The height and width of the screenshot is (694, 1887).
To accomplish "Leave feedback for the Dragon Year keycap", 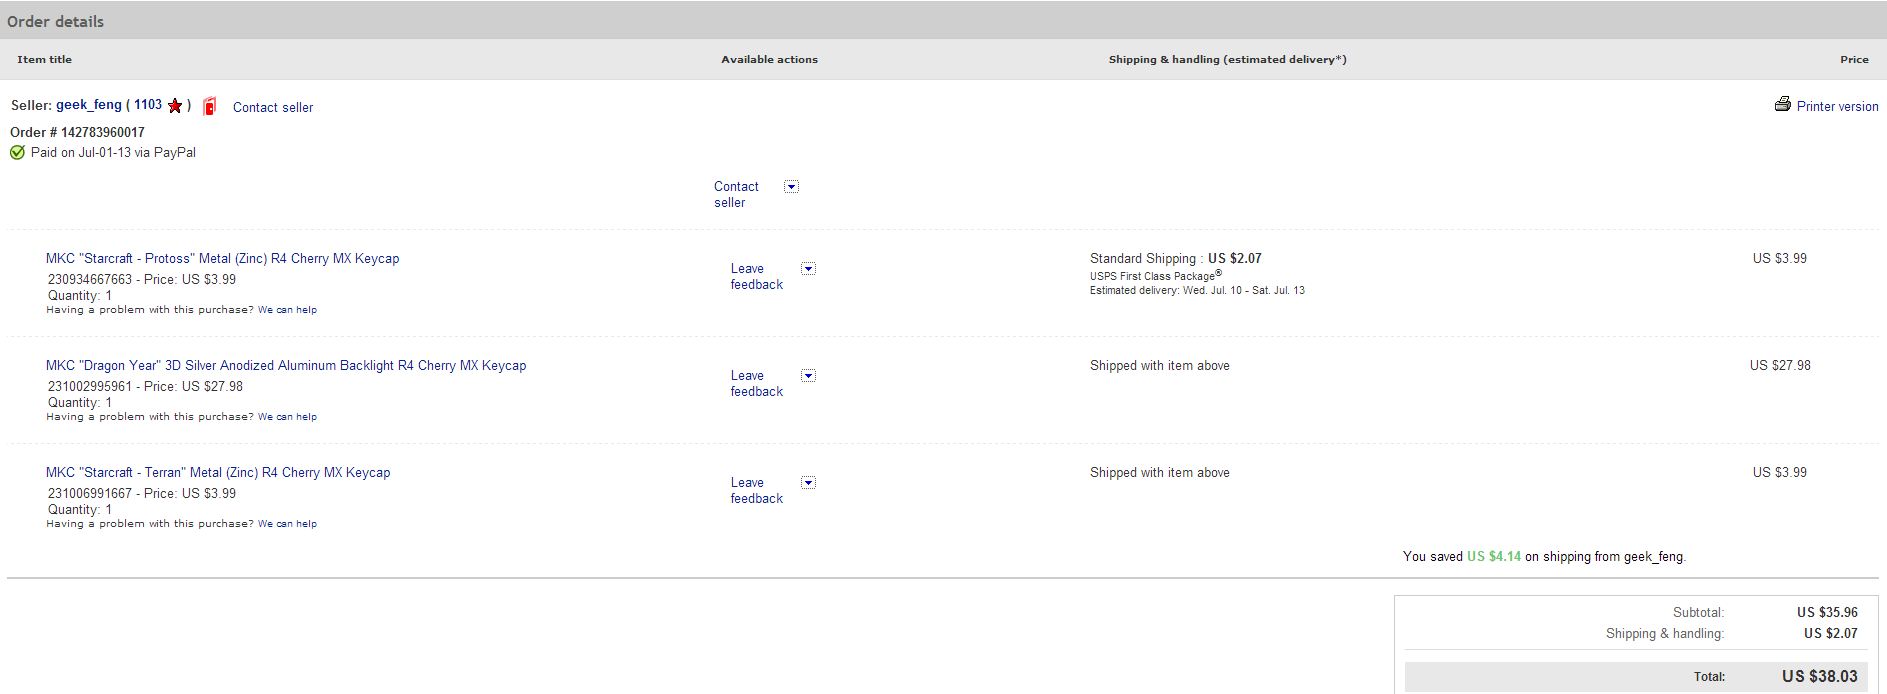I will pos(756,383).
